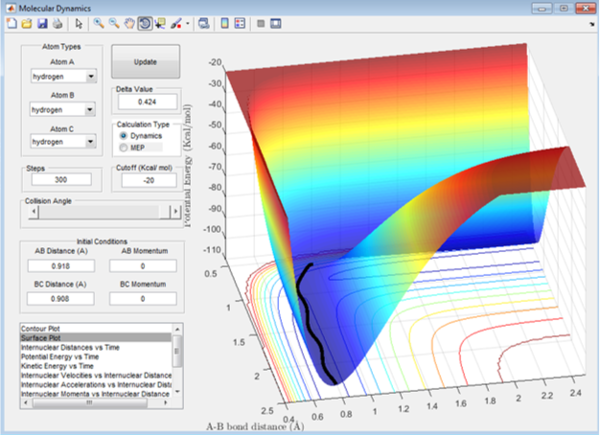Toggle the Rotate 3D tool
This screenshot has width=600, height=435.
(x=144, y=22)
